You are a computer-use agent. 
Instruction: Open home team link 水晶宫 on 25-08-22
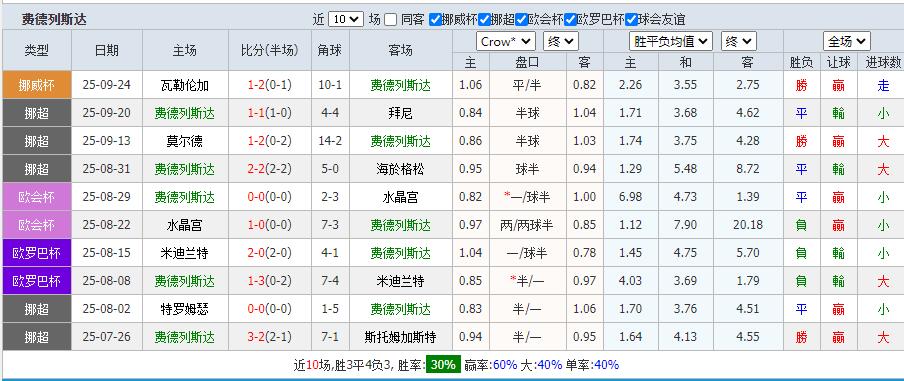click(184, 225)
